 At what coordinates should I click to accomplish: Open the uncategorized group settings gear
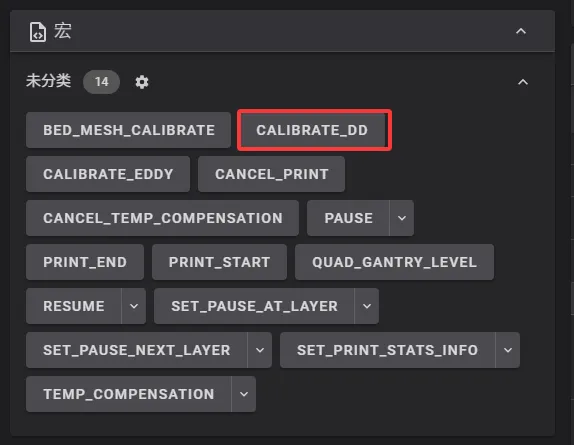pos(142,82)
